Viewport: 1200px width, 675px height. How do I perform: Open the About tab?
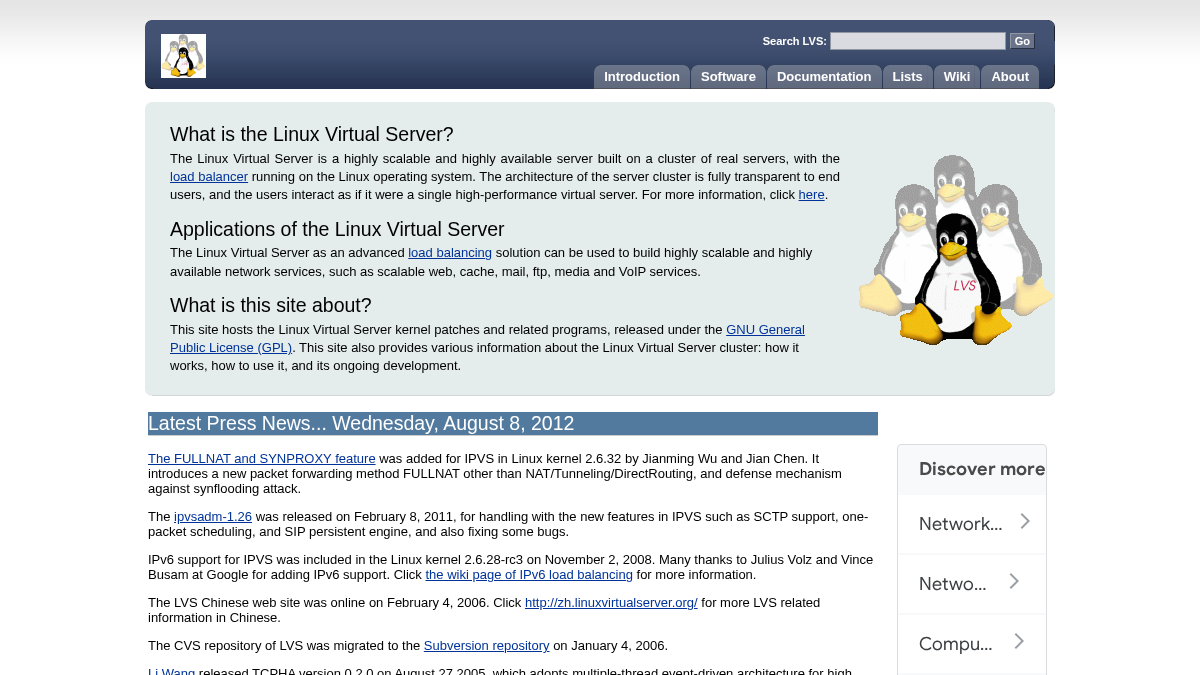point(1010,77)
